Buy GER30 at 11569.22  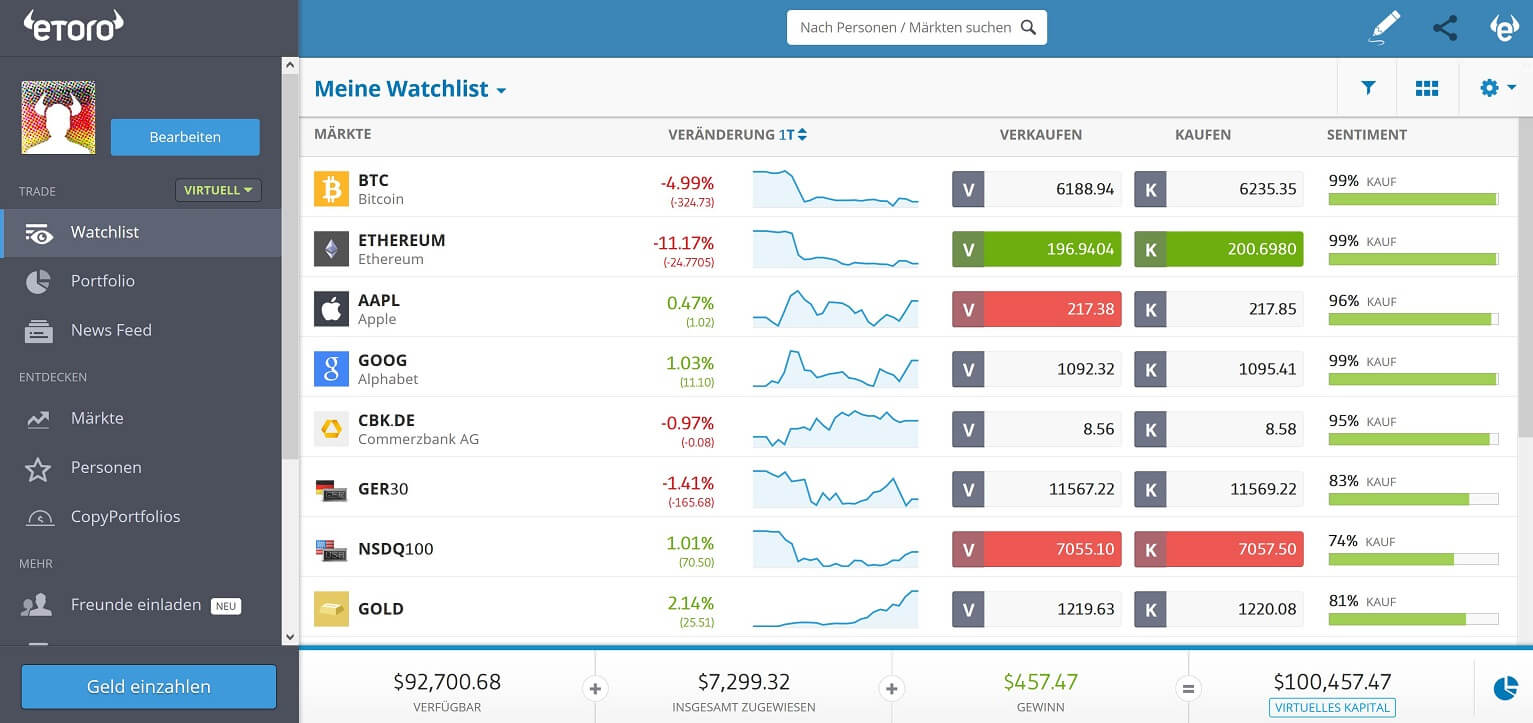[x=1219, y=489]
